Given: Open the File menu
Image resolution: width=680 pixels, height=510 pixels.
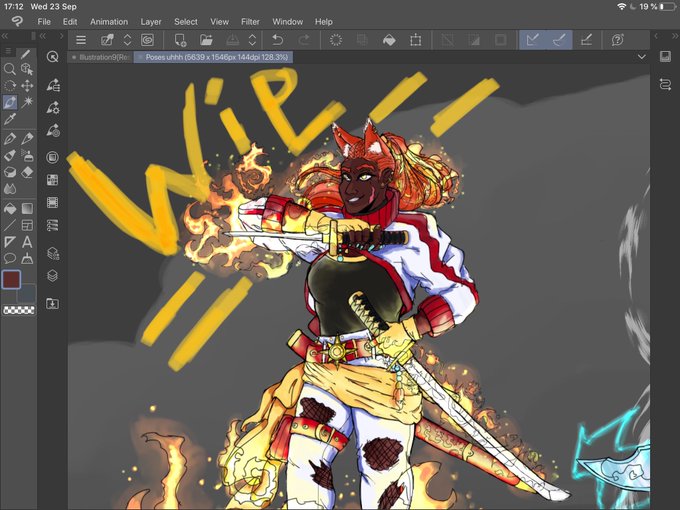Looking at the screenshot, I should (44, 22).
